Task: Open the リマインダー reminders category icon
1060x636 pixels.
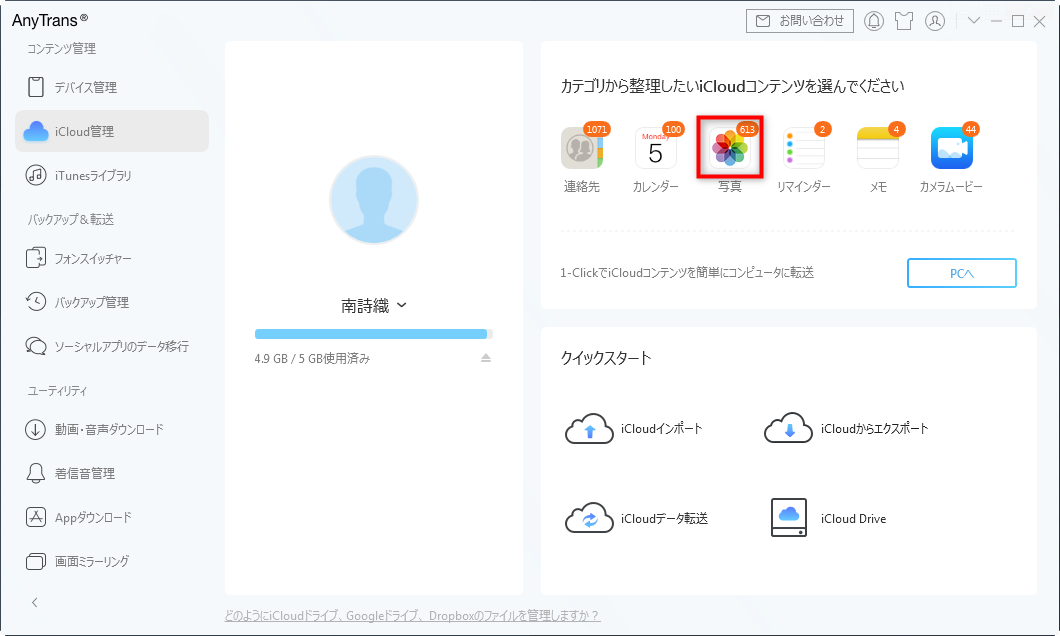Action: click(x=804, y=148)
